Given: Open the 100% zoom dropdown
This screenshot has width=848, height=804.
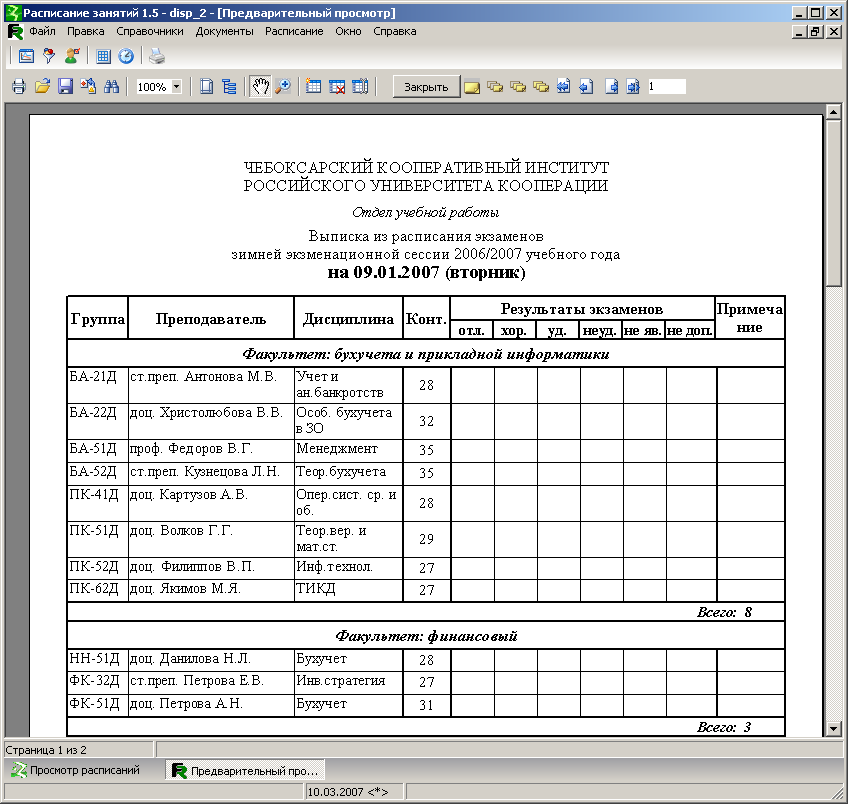Looking at the screenshot, I should [x=176, y=87].
